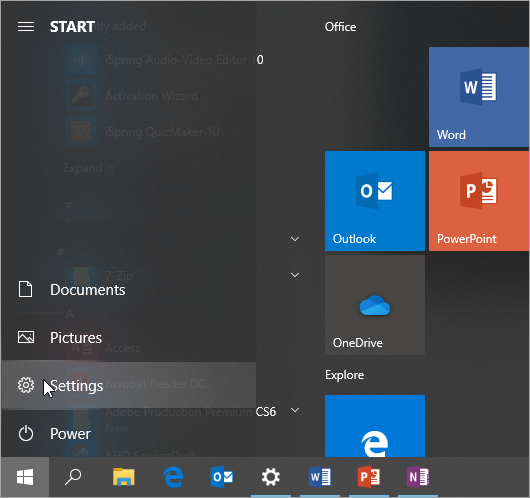Switch to OneNote on the taskbar
Viewport: 530px width, 498px height.
[x=418, y=477]
